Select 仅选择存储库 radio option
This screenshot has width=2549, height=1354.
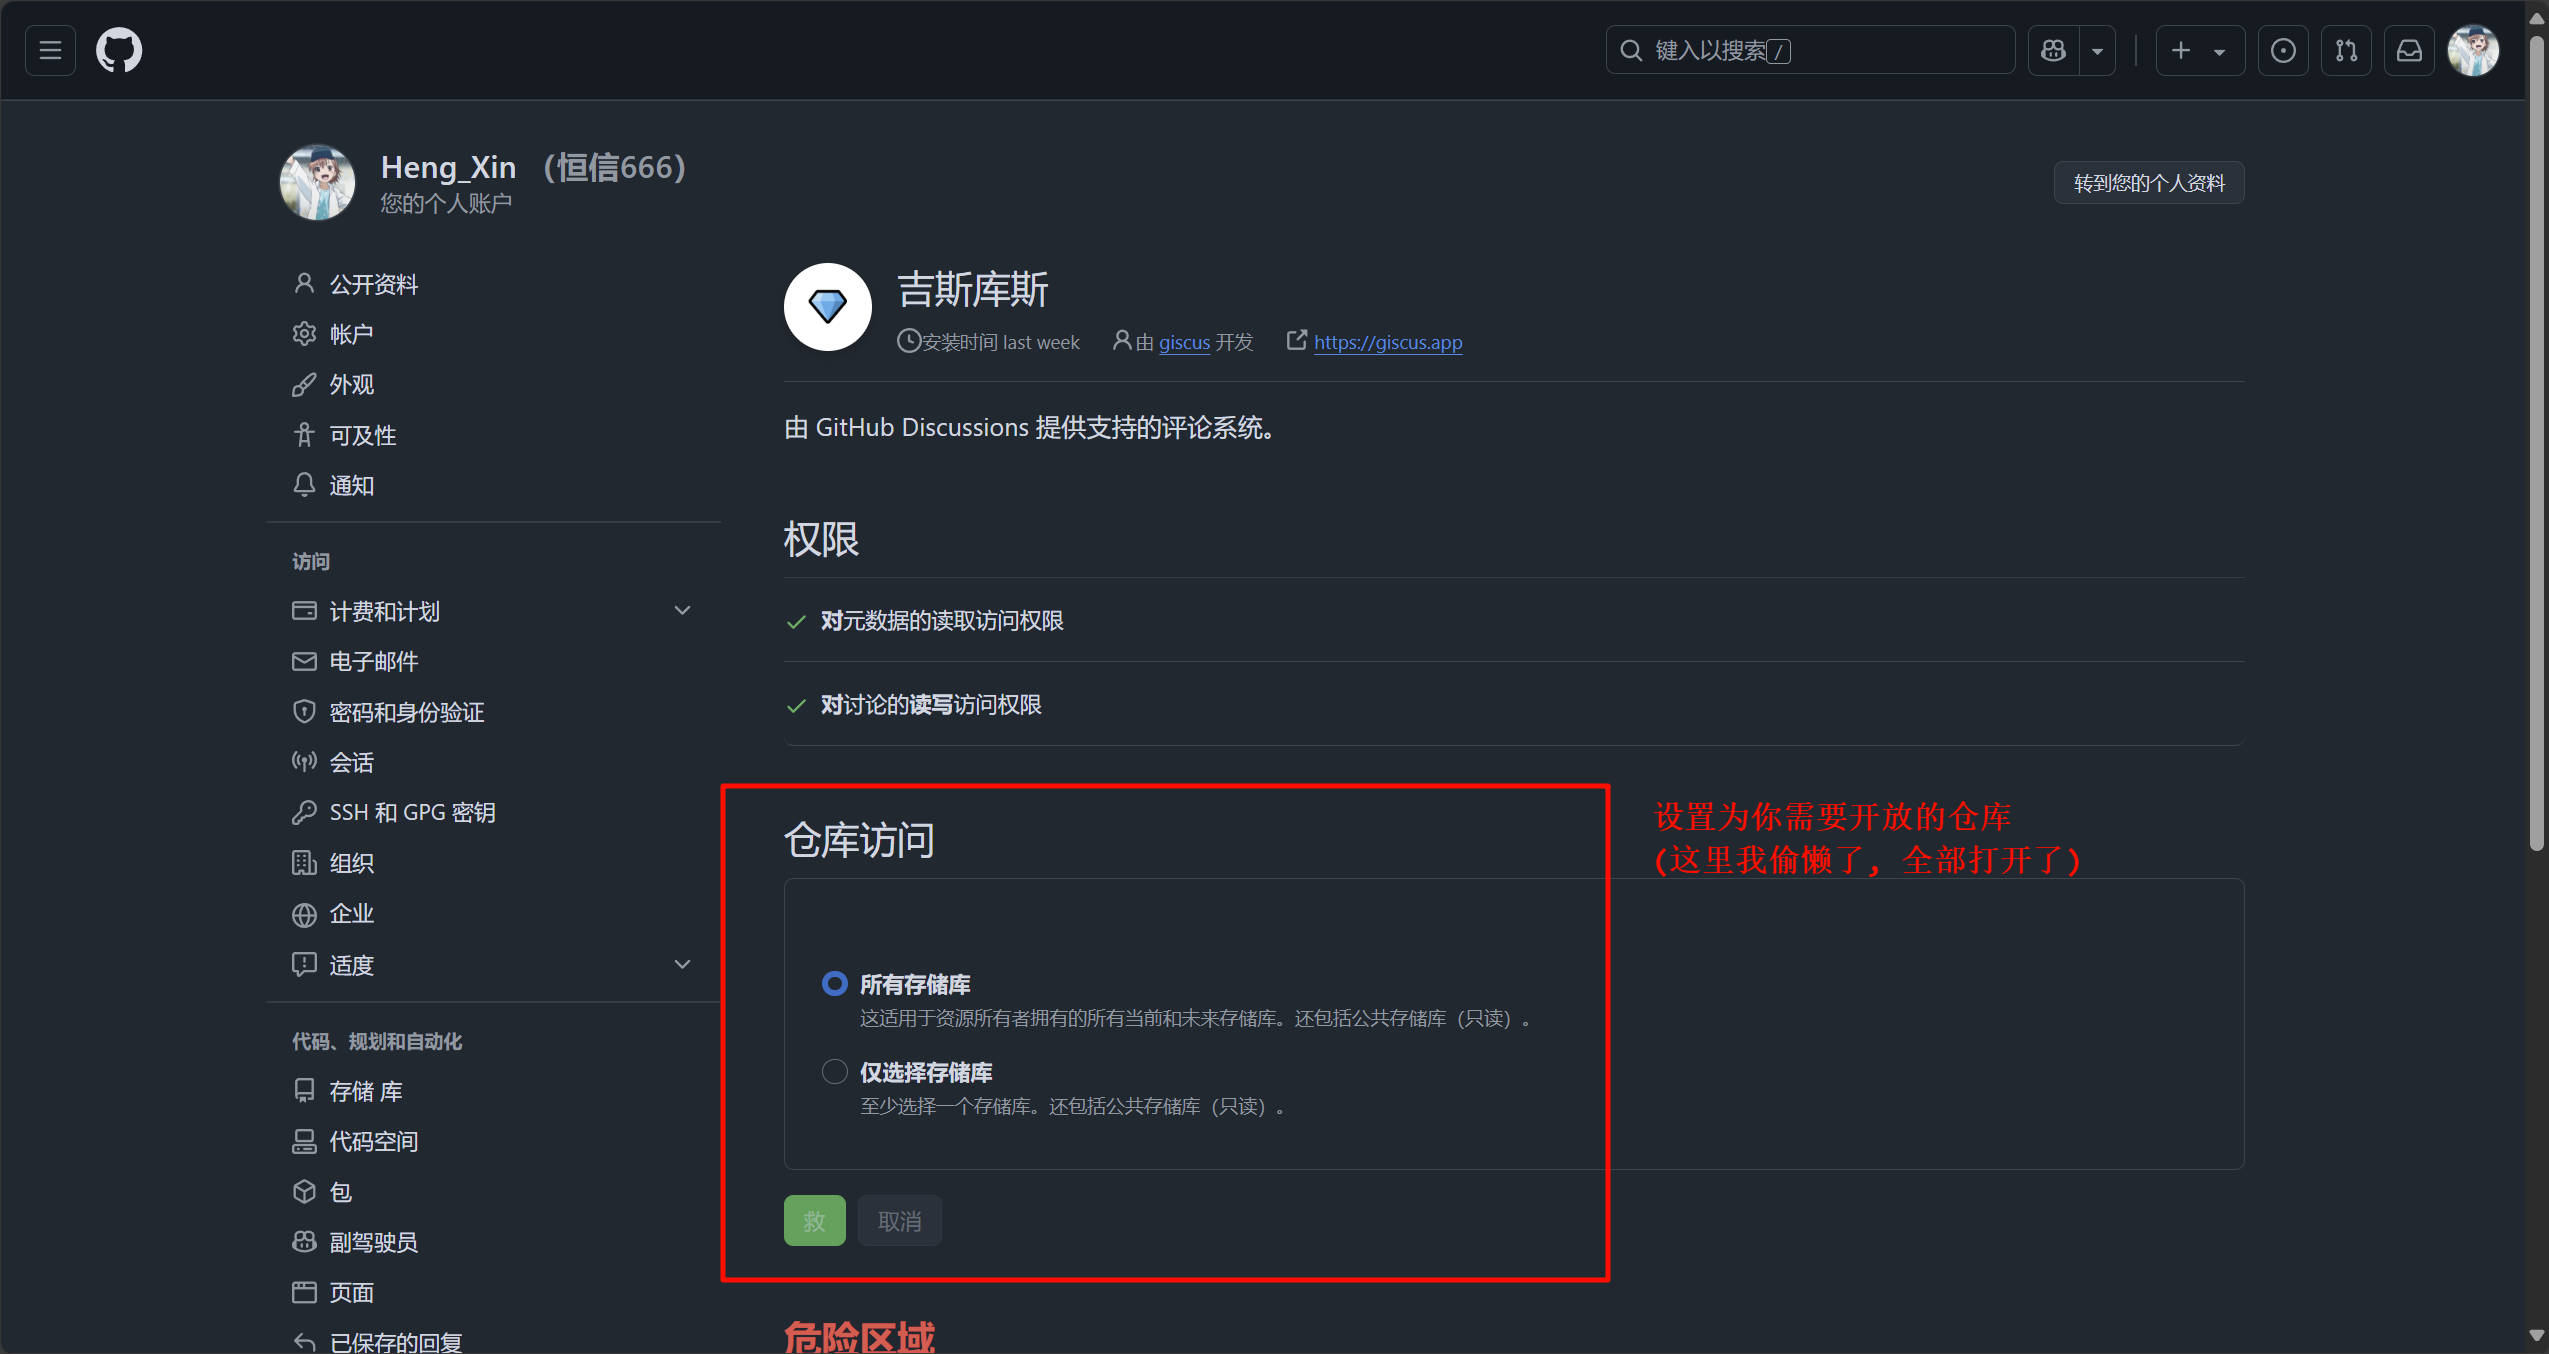point(834,1072)
